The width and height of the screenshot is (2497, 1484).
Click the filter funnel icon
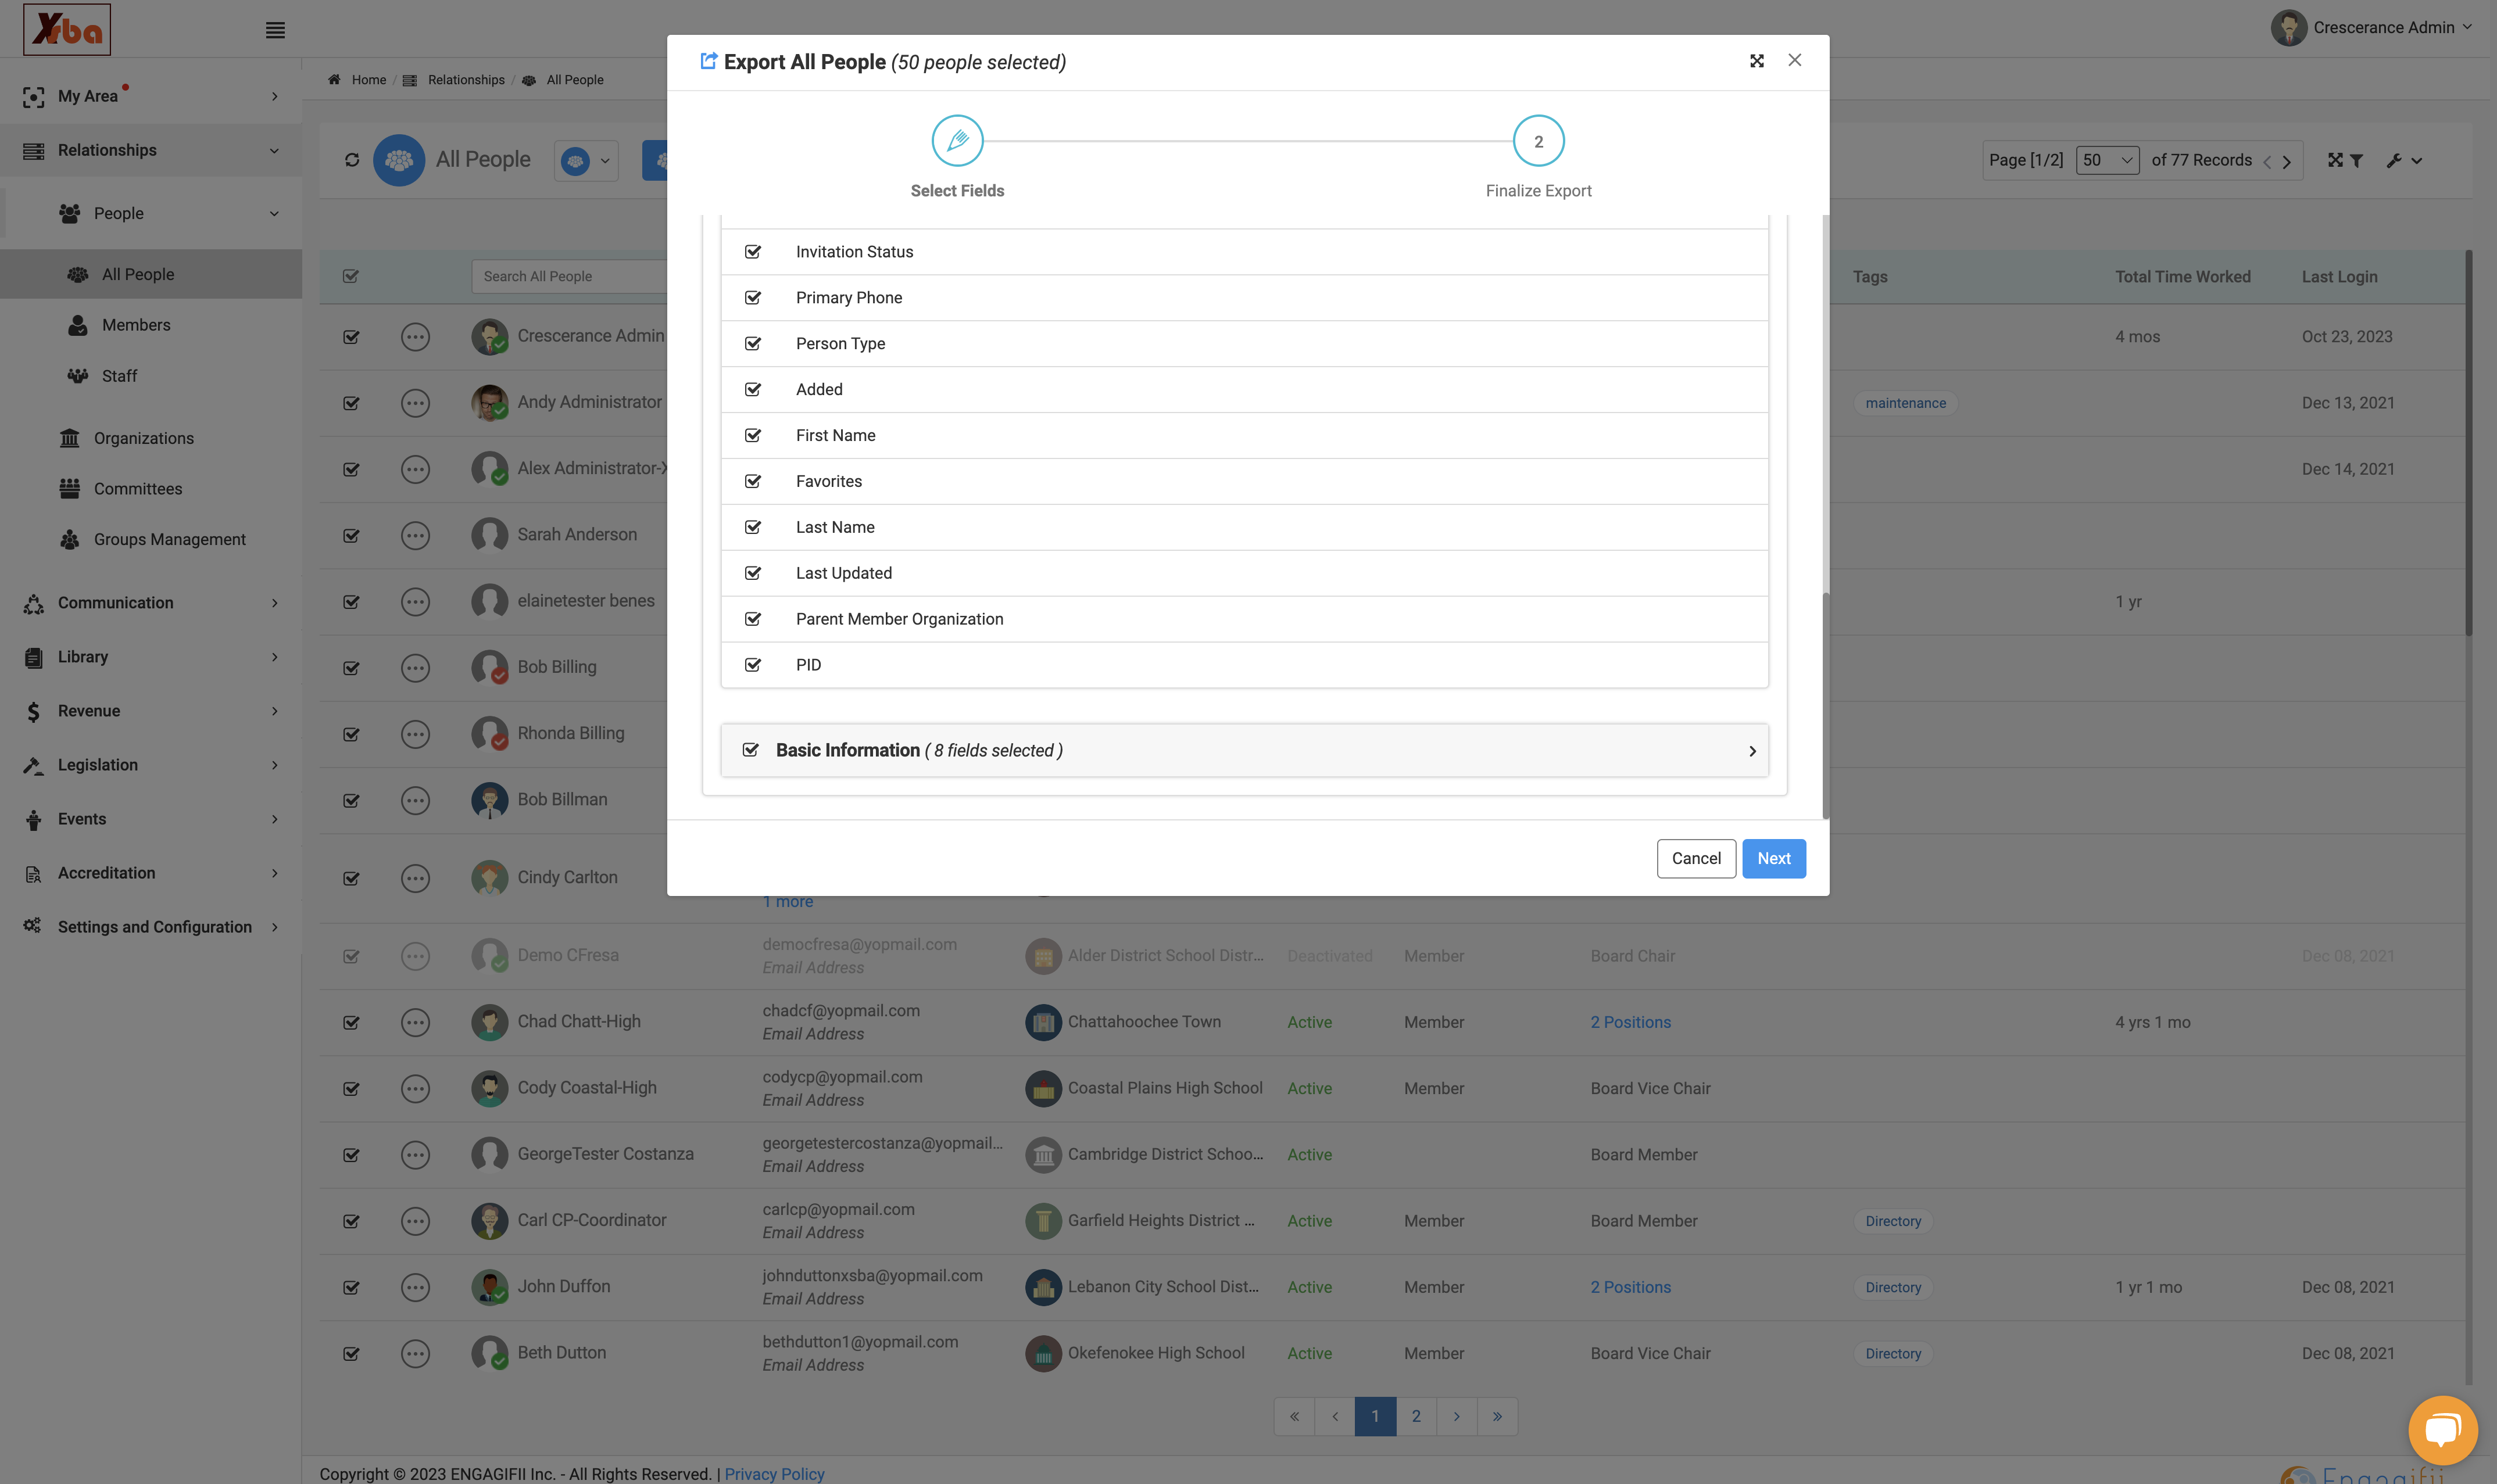[2356, 160]
